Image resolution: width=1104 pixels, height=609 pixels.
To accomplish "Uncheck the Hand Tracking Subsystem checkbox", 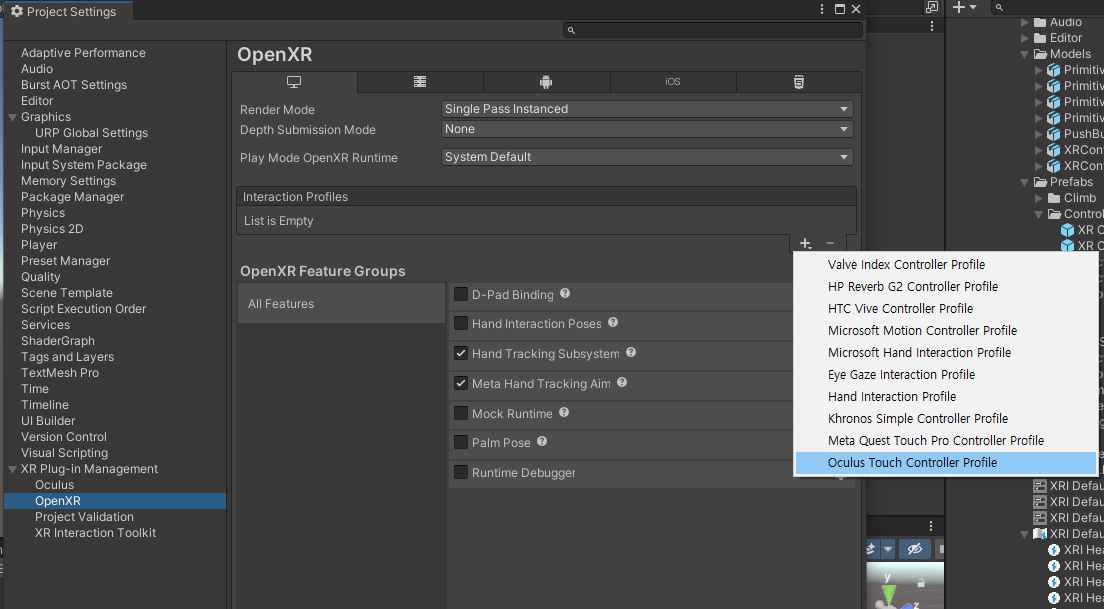I will pos(460,353).
